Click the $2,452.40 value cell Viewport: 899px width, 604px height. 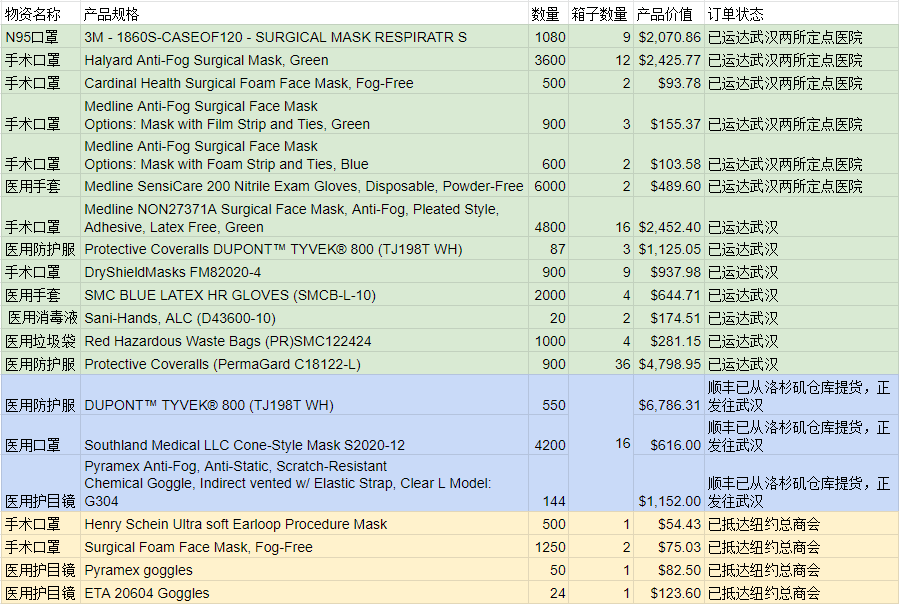tap(669, 217)
